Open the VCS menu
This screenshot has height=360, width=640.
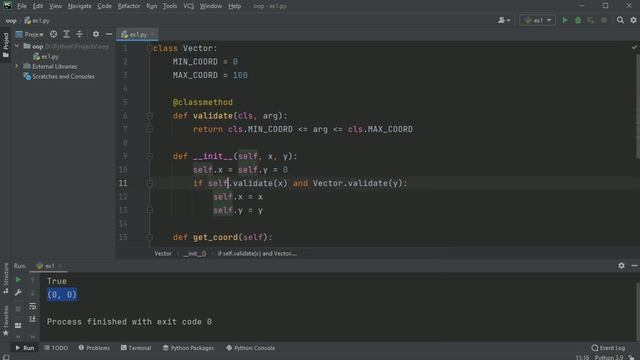click(x=189, y=6)
